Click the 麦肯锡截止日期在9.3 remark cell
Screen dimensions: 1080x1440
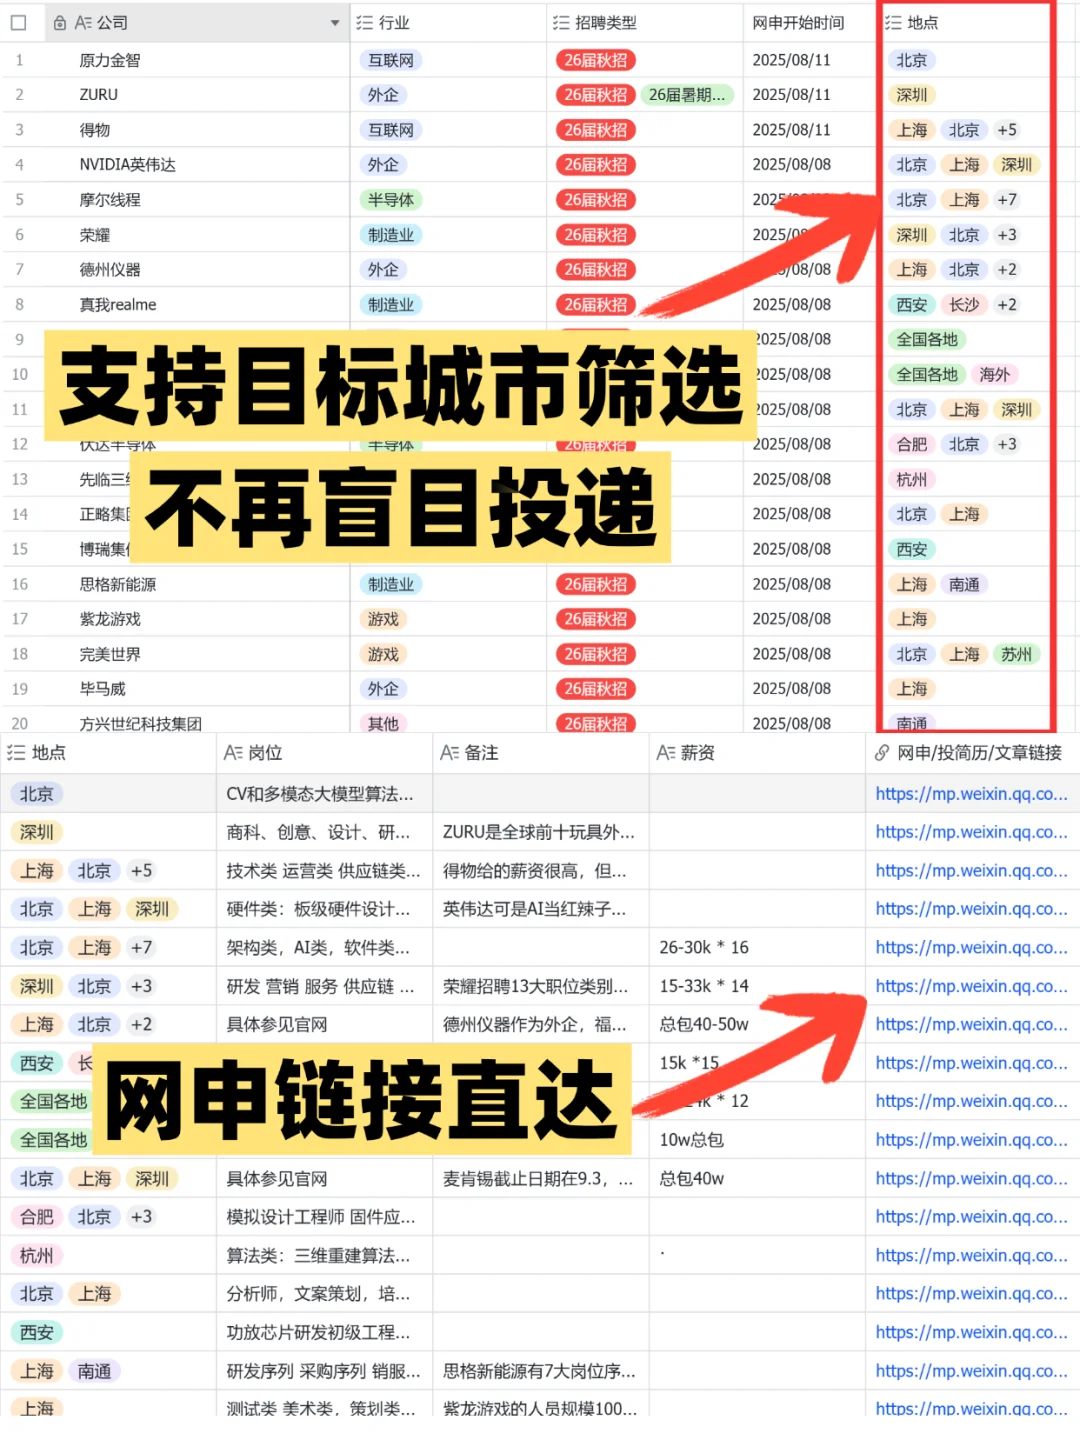tap(538, 1179)
